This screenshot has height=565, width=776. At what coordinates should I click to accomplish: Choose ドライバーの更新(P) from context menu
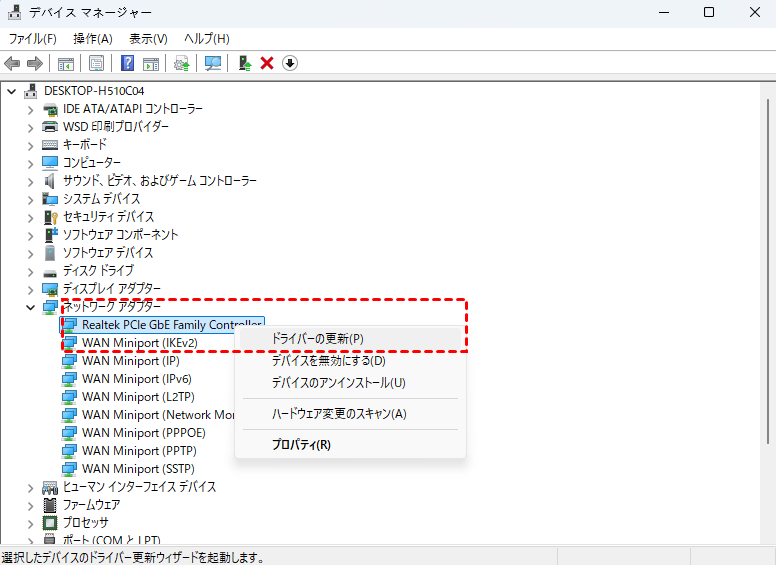pyautogui.click(x=317, y=339)
